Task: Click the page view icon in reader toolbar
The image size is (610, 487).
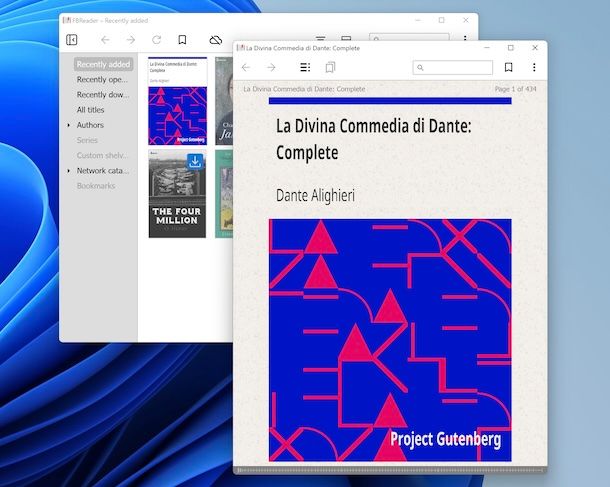Action: coord(330,67)
